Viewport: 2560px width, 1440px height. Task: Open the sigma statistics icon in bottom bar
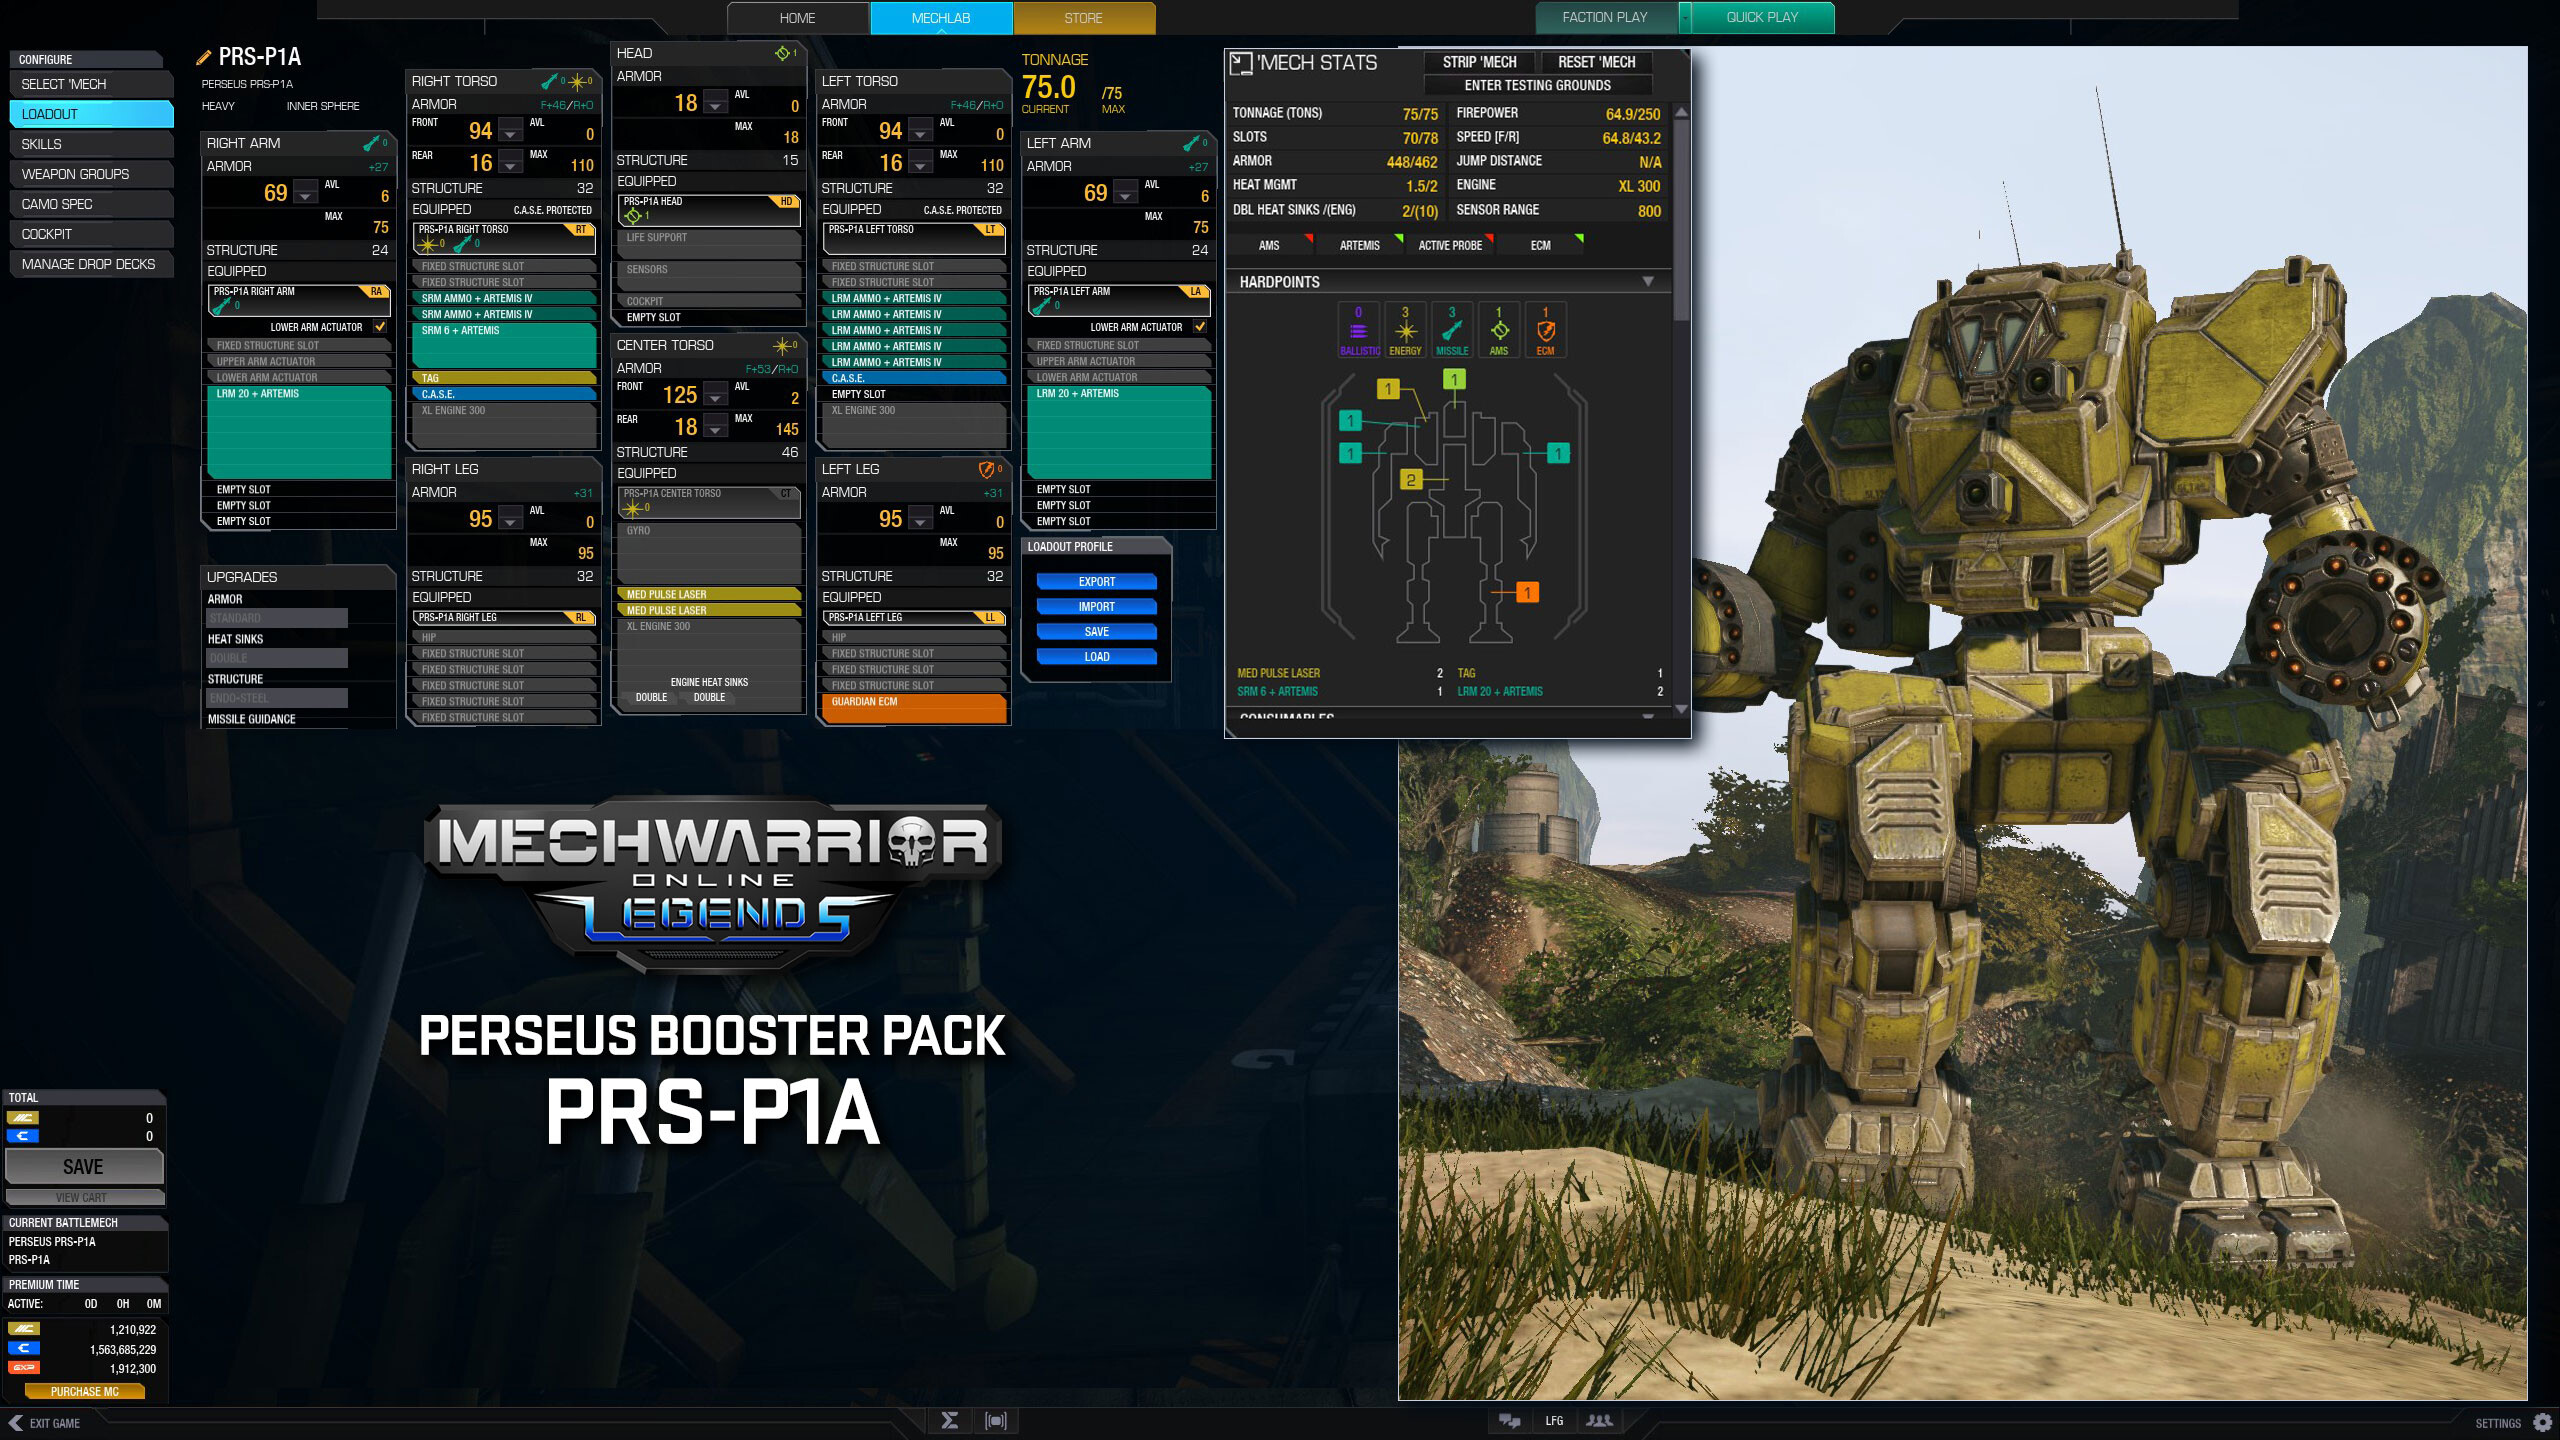pyautogui.click(x=950, y=1420)
